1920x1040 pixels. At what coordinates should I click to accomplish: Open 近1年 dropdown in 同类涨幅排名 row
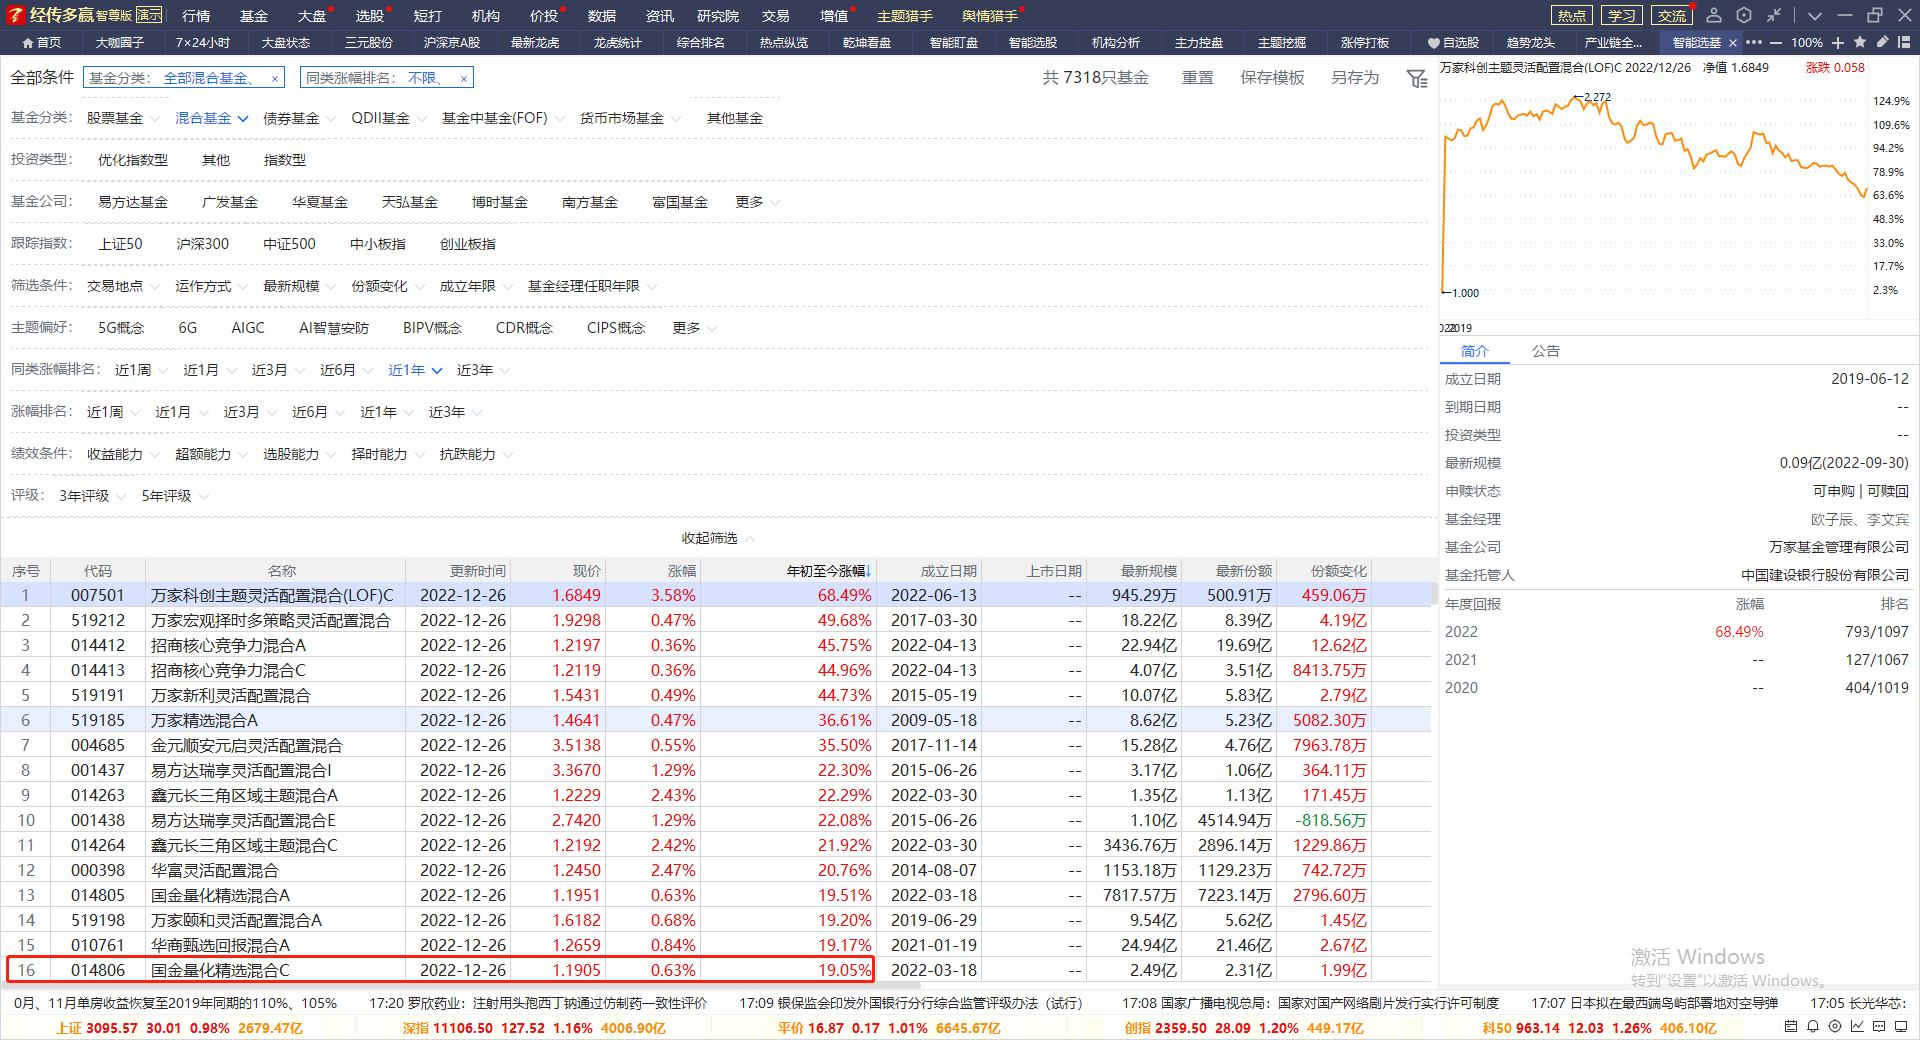pyautogui.click(x=415, y=370)
